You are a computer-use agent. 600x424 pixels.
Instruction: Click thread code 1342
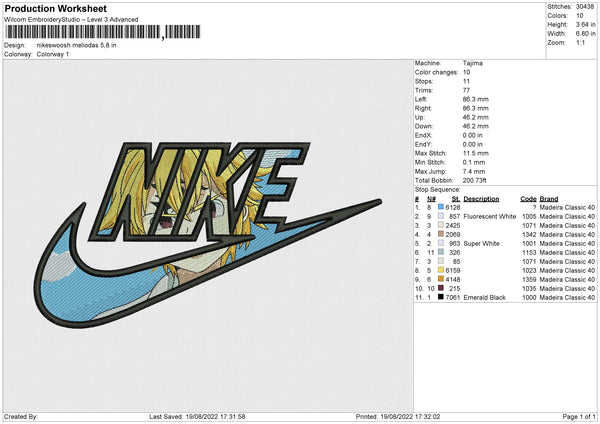[x=529, y=234]
